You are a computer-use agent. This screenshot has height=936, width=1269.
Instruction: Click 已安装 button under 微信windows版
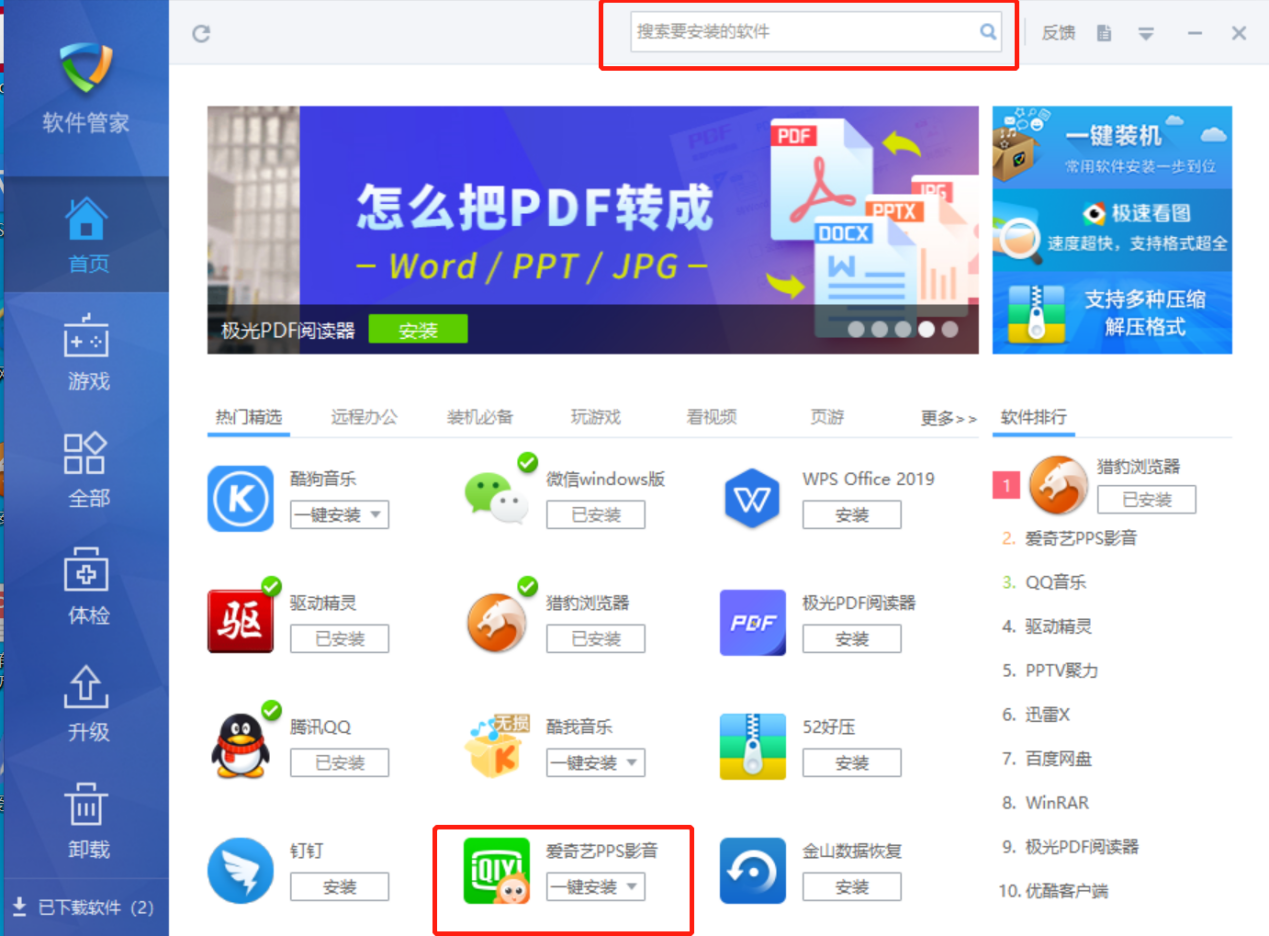[x=596, y=515]
